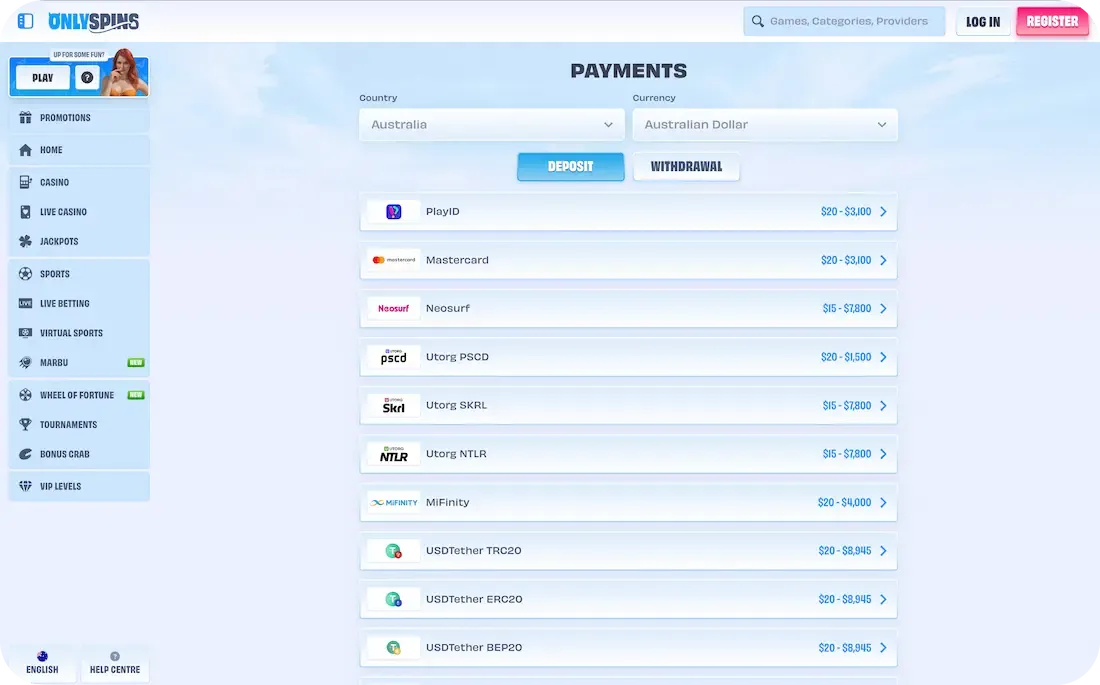The image size is (1100, 685).
Task: Click the question mark icon beside Play
Action: click(87, 78)
